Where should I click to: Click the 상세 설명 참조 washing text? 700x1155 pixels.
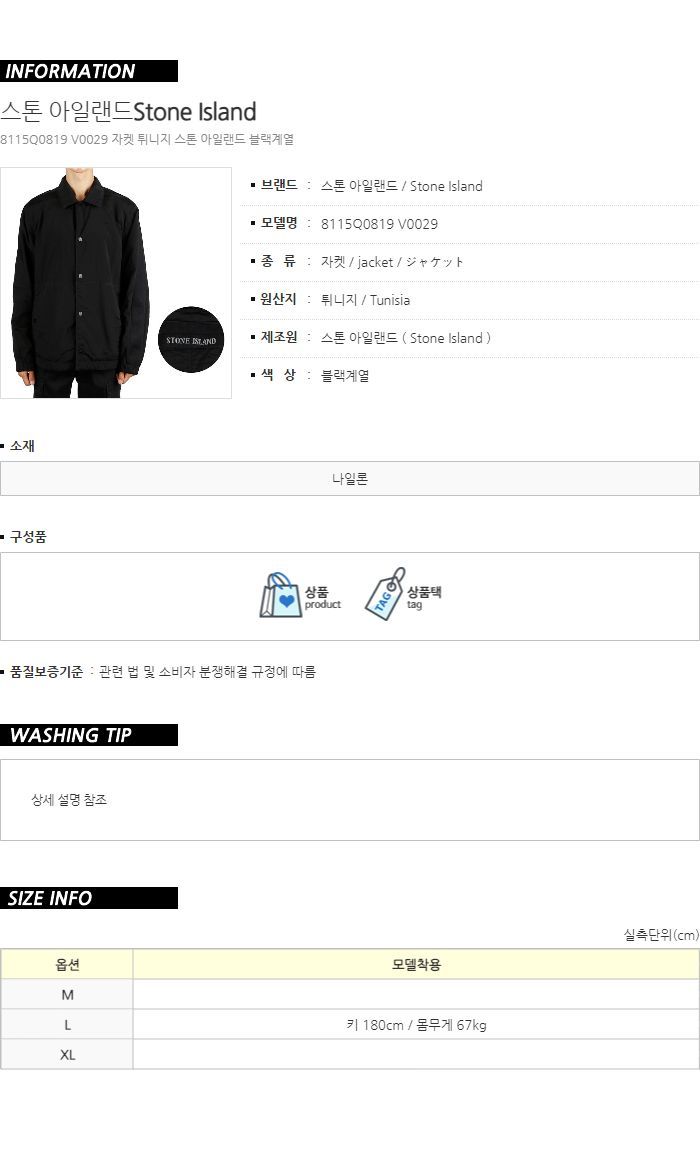69,799
